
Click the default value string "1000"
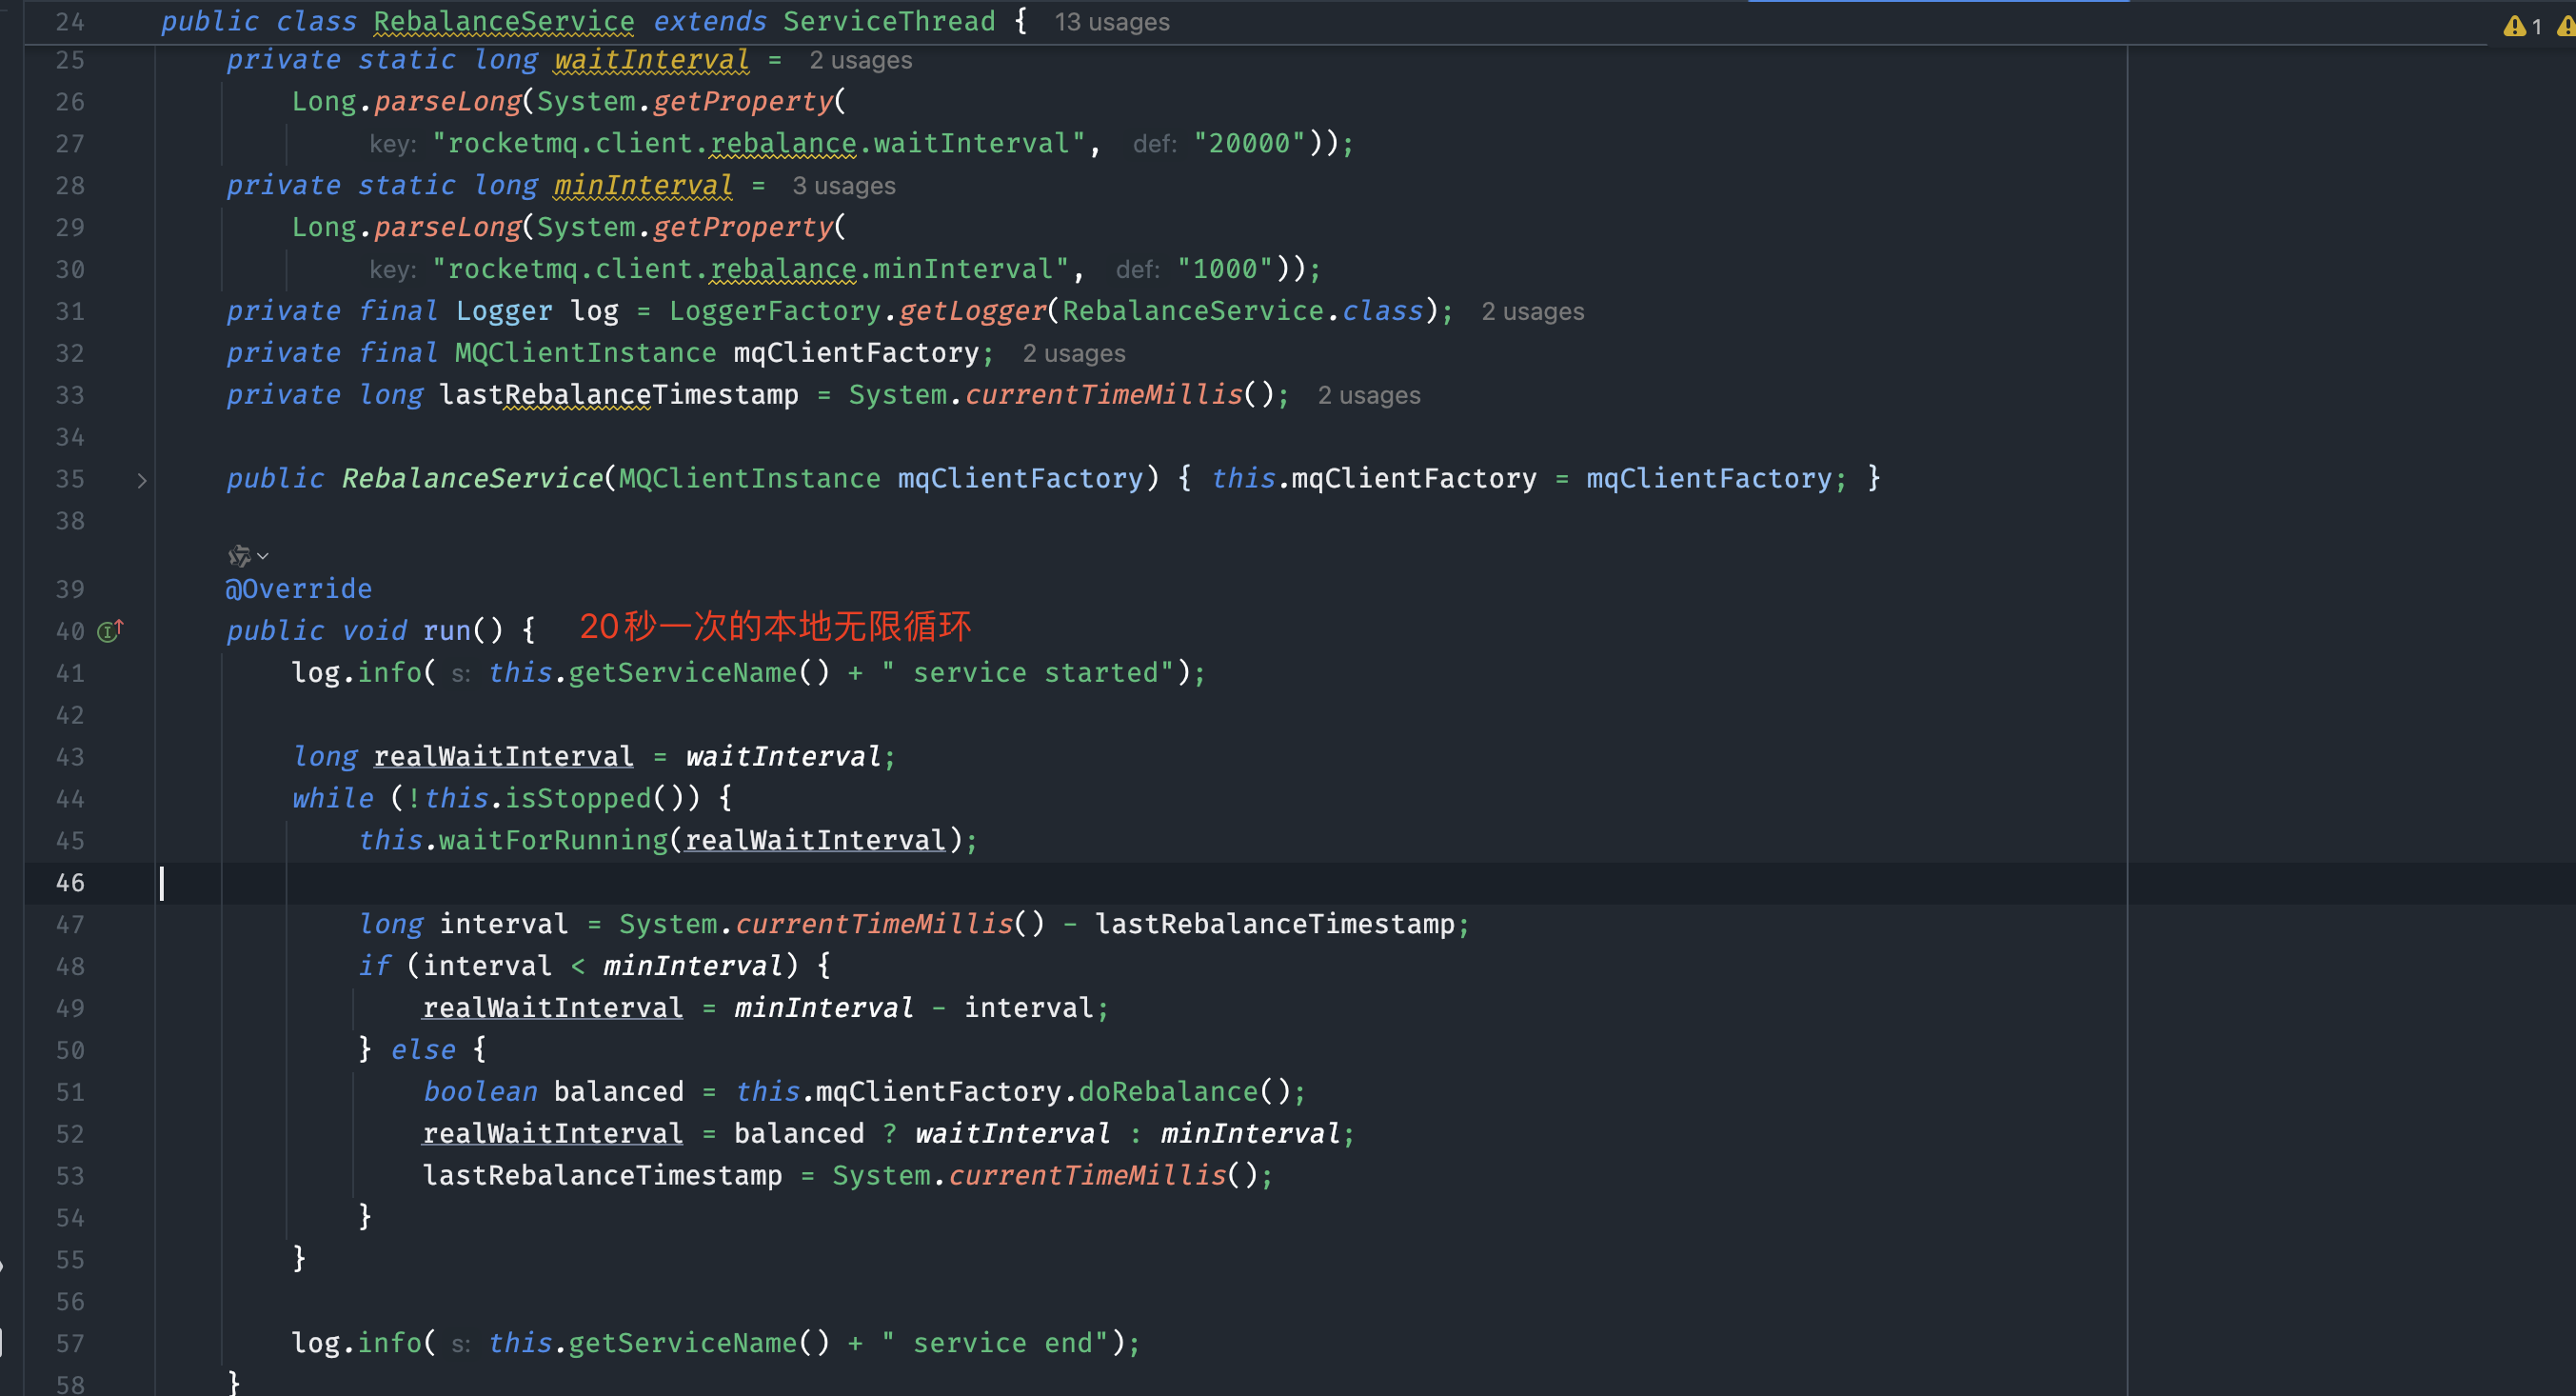1225,270
